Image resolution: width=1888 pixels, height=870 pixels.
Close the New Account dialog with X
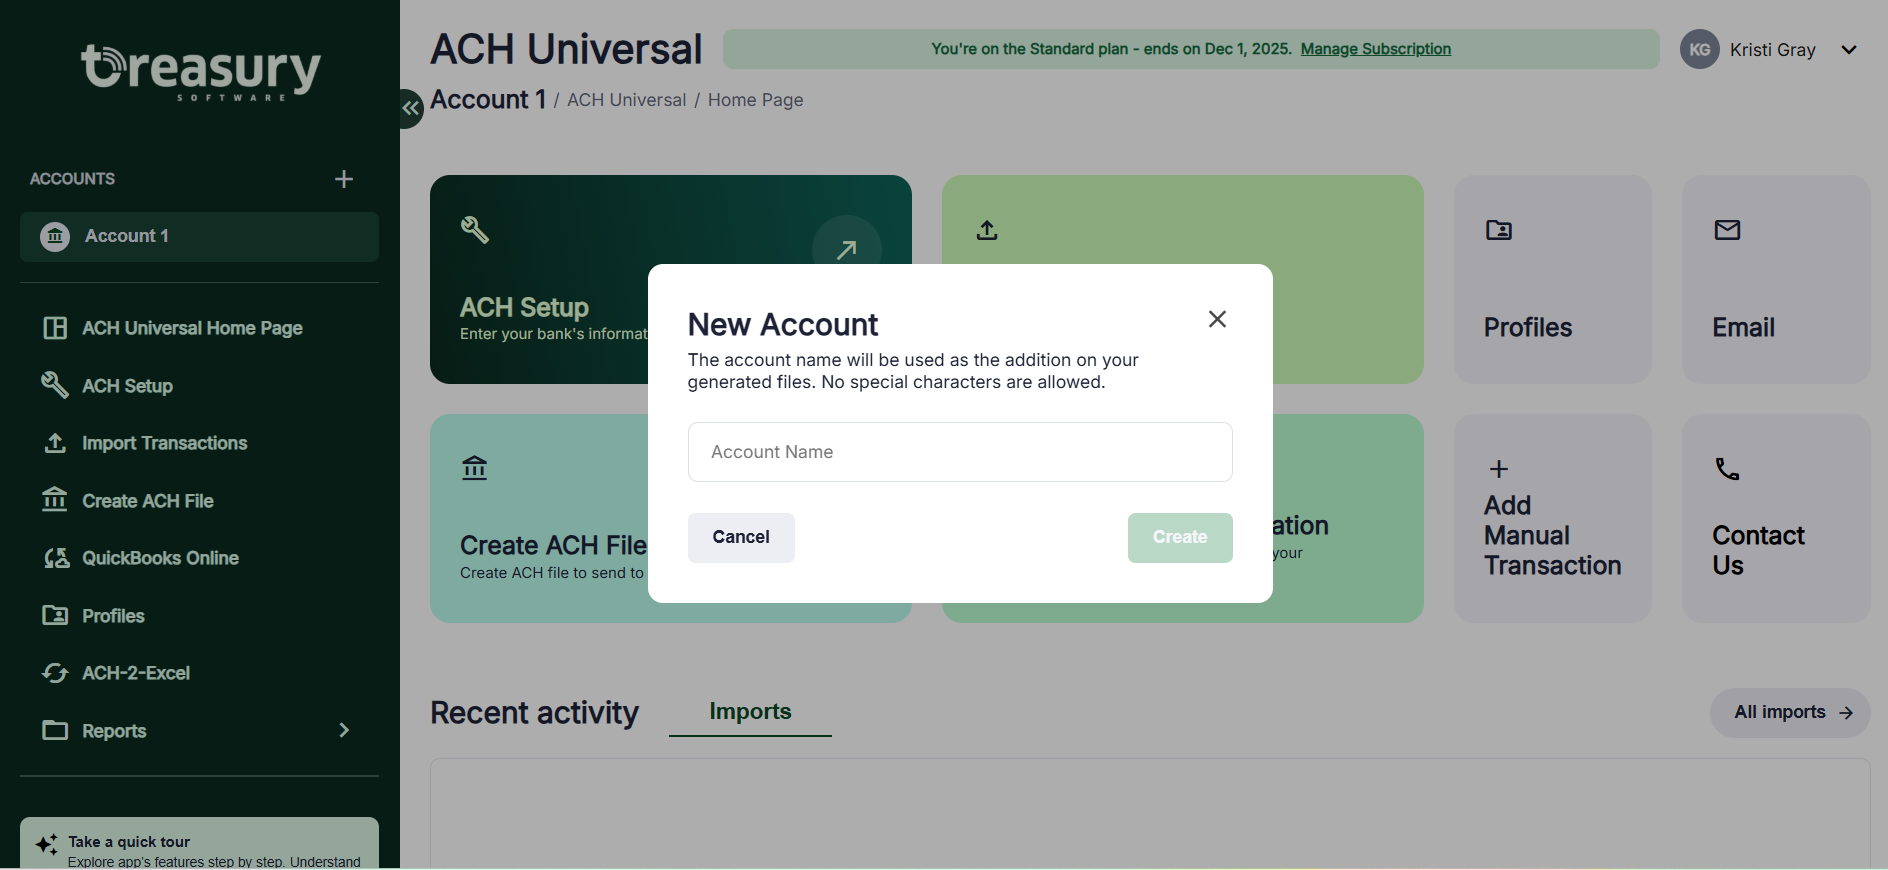(1217, 319)
